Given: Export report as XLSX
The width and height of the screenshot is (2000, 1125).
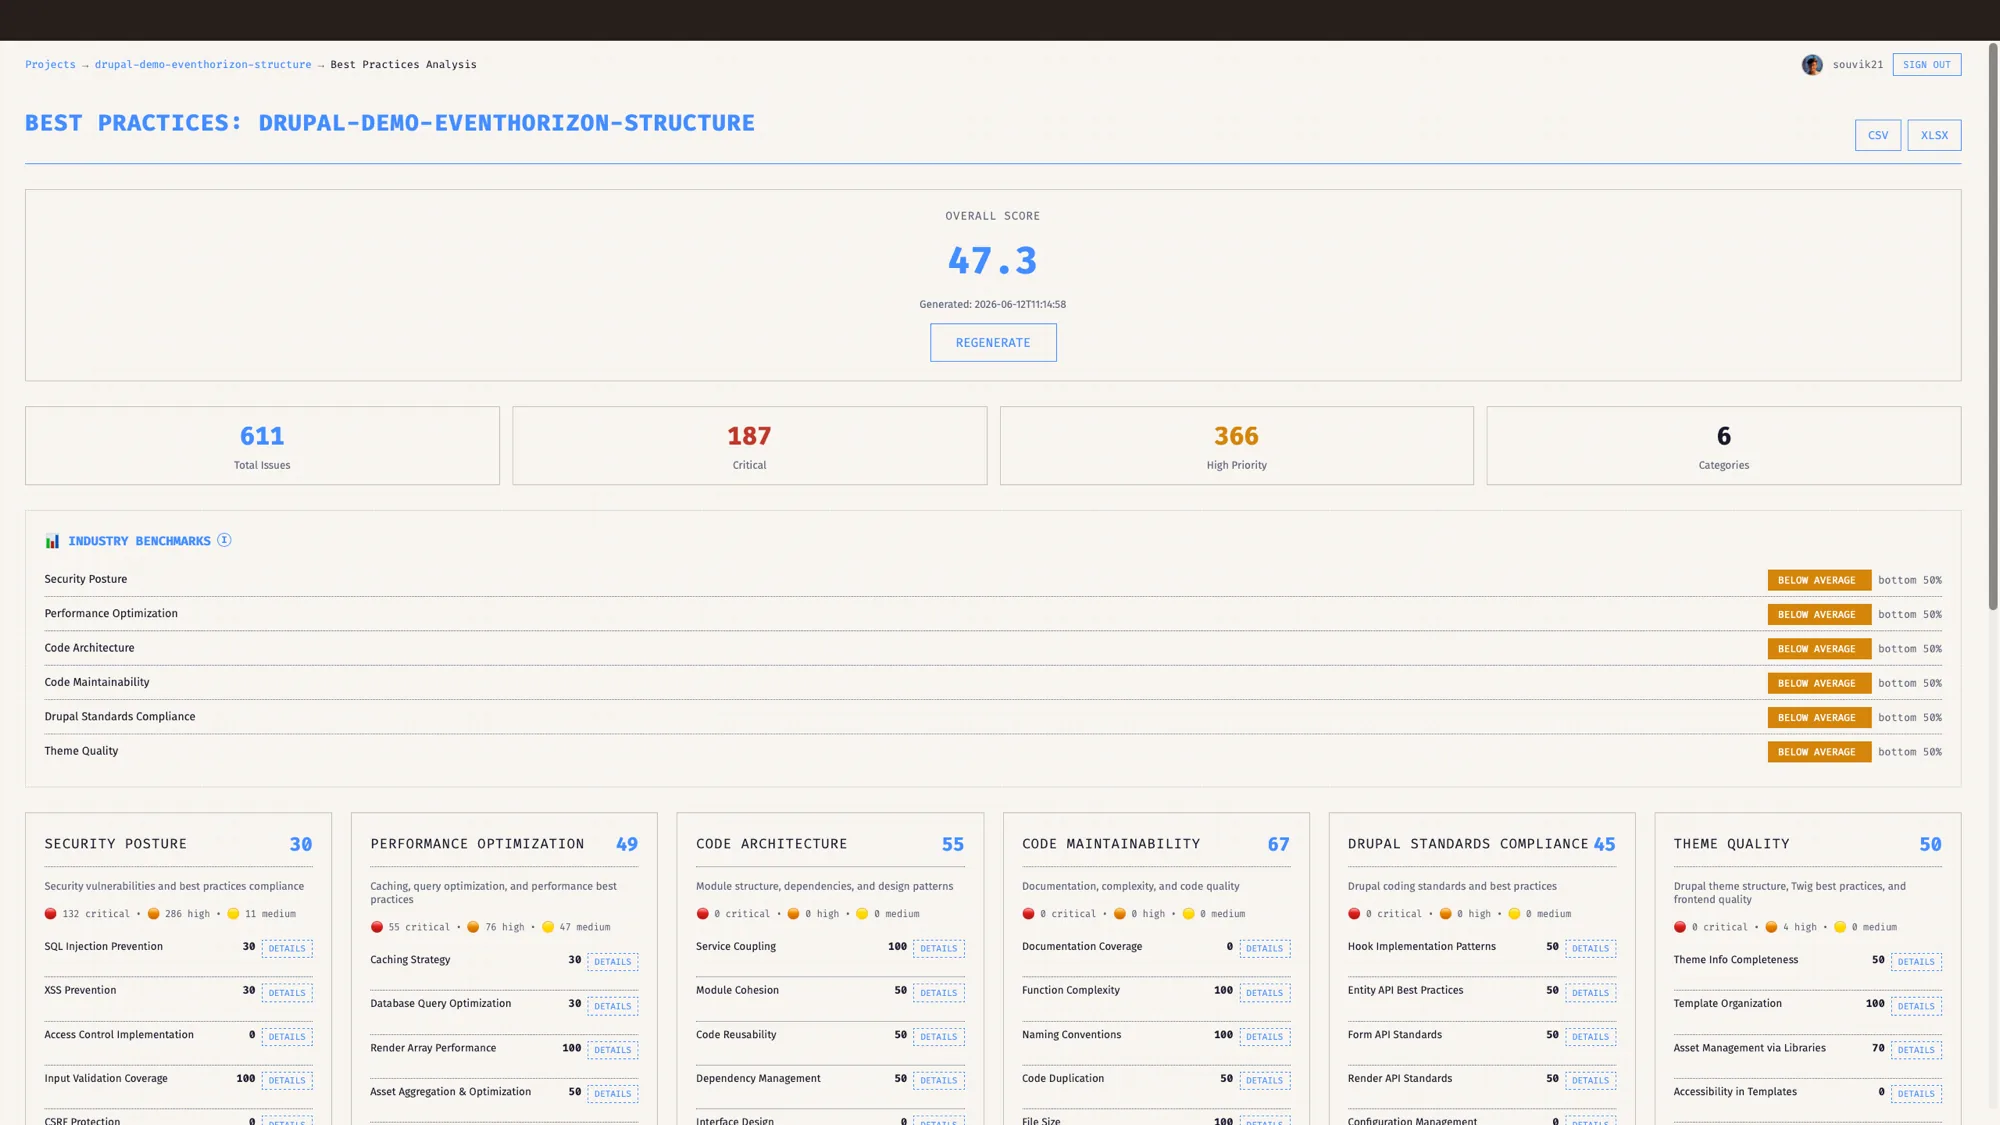Looking at the screenshot, I should 1934,135.
